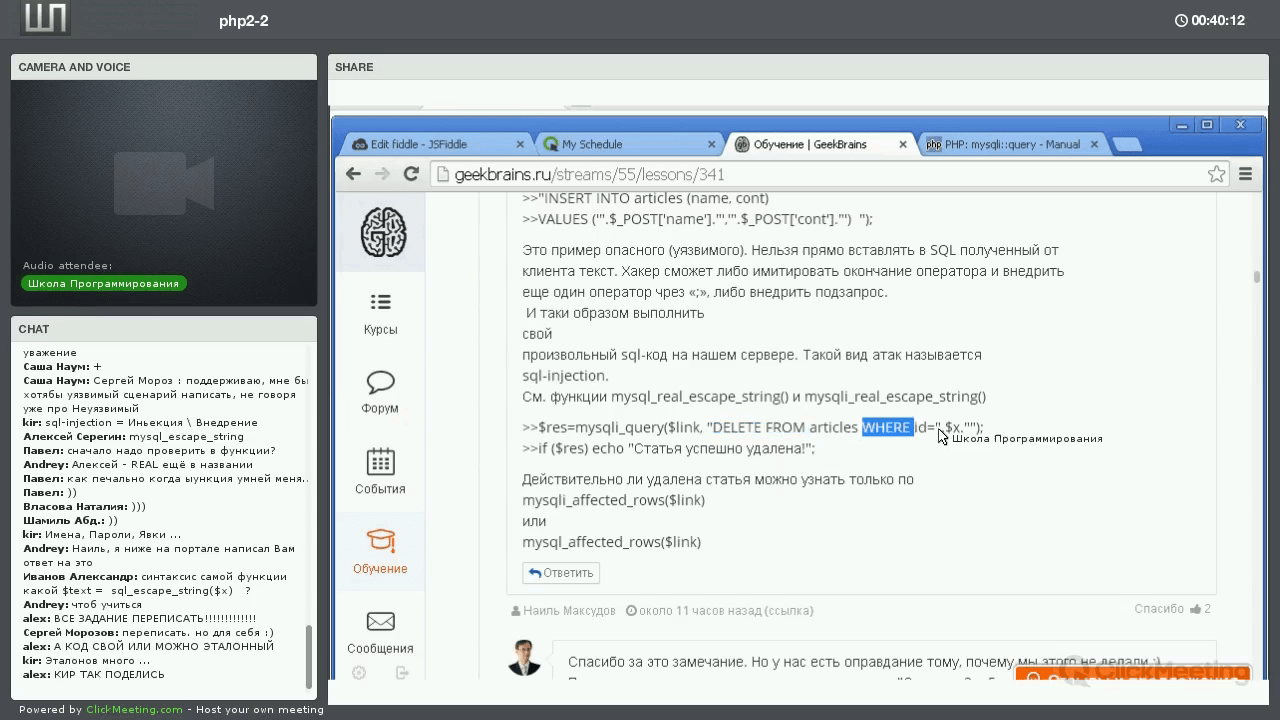Click the CHAT panel header
Viewport: 1280px width, 720px height.
(x=164, y=329)
